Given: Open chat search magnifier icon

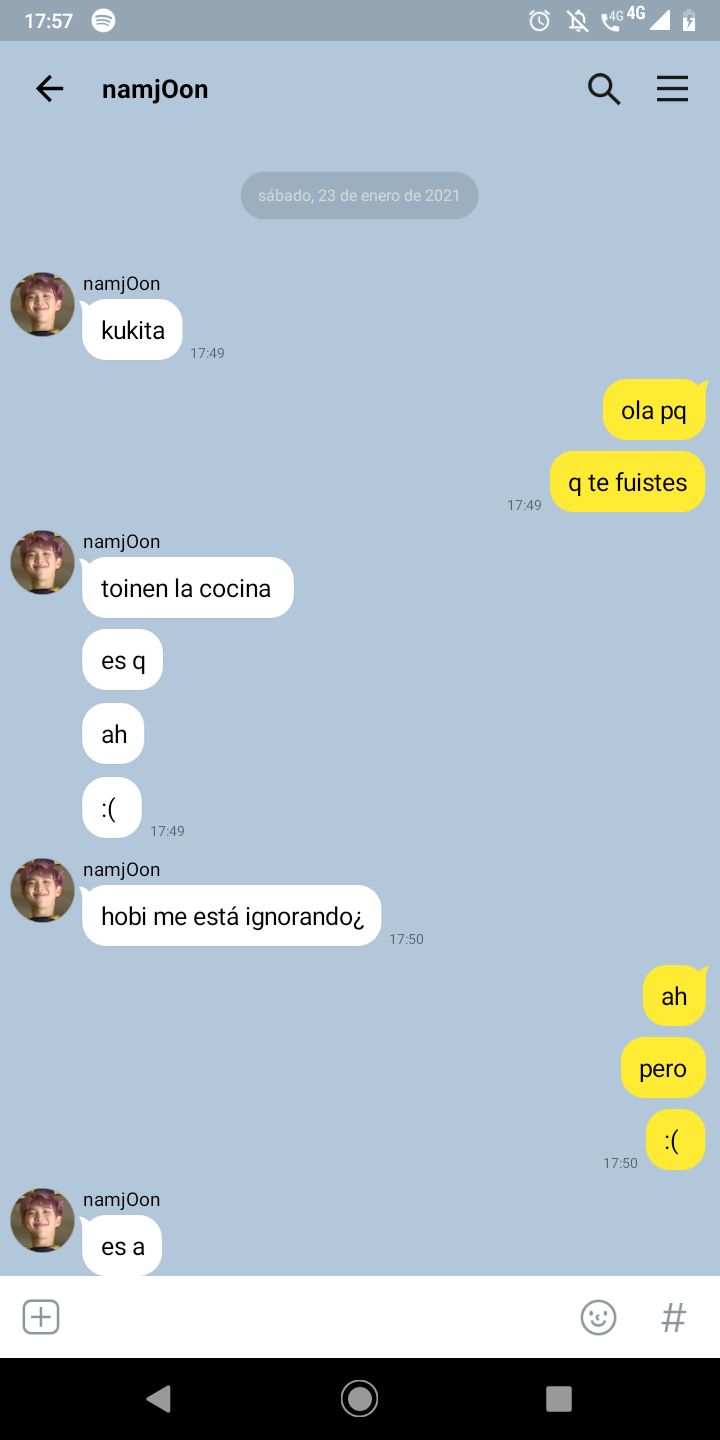Looking at the screenshot, I should pos(604,89).
